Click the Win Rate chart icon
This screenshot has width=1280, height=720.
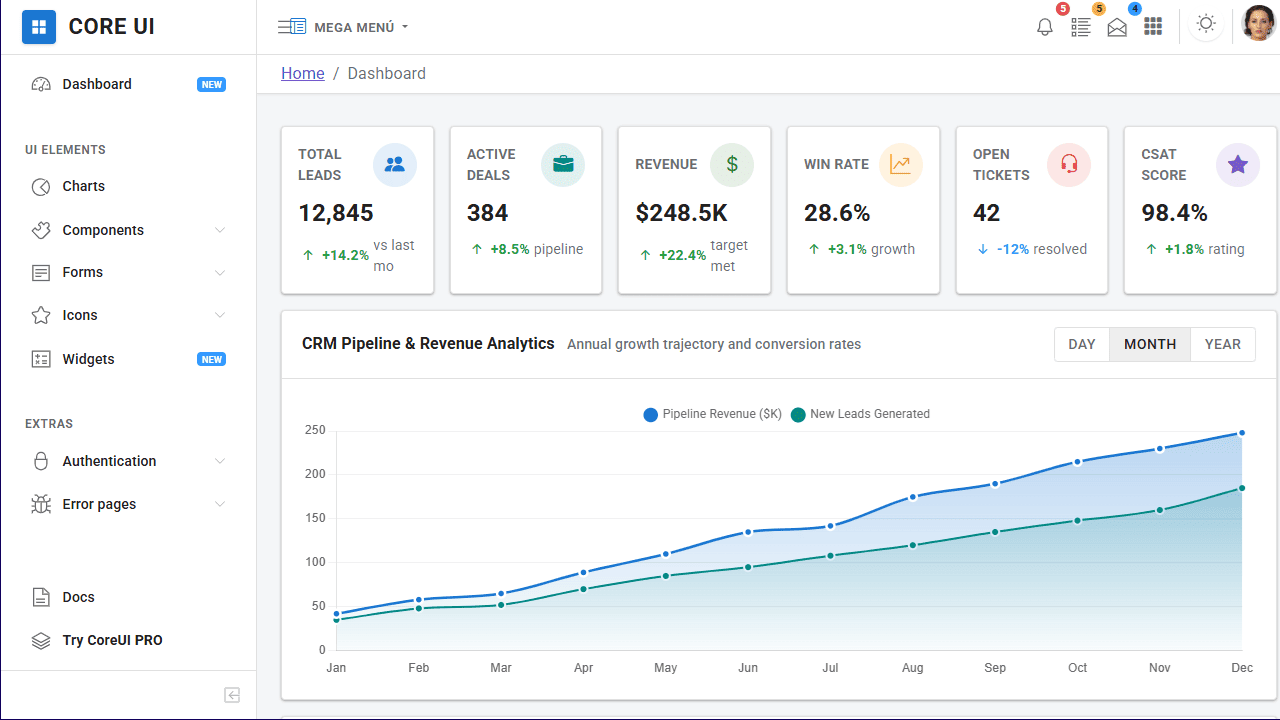point(901,164)
